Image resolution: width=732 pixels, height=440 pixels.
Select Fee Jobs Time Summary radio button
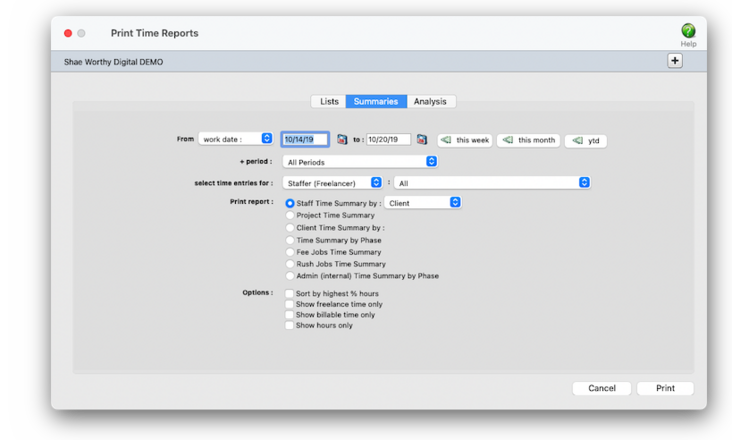point(290,252)
